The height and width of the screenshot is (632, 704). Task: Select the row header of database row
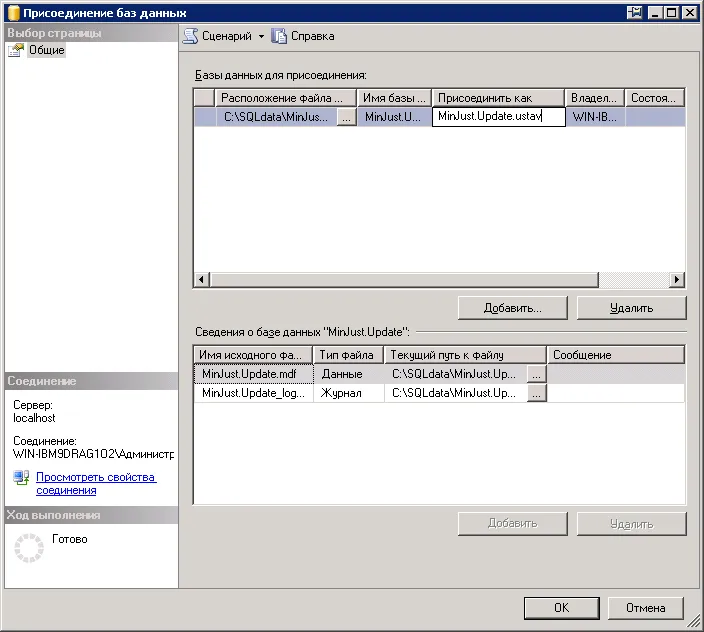tap(205, 117)
